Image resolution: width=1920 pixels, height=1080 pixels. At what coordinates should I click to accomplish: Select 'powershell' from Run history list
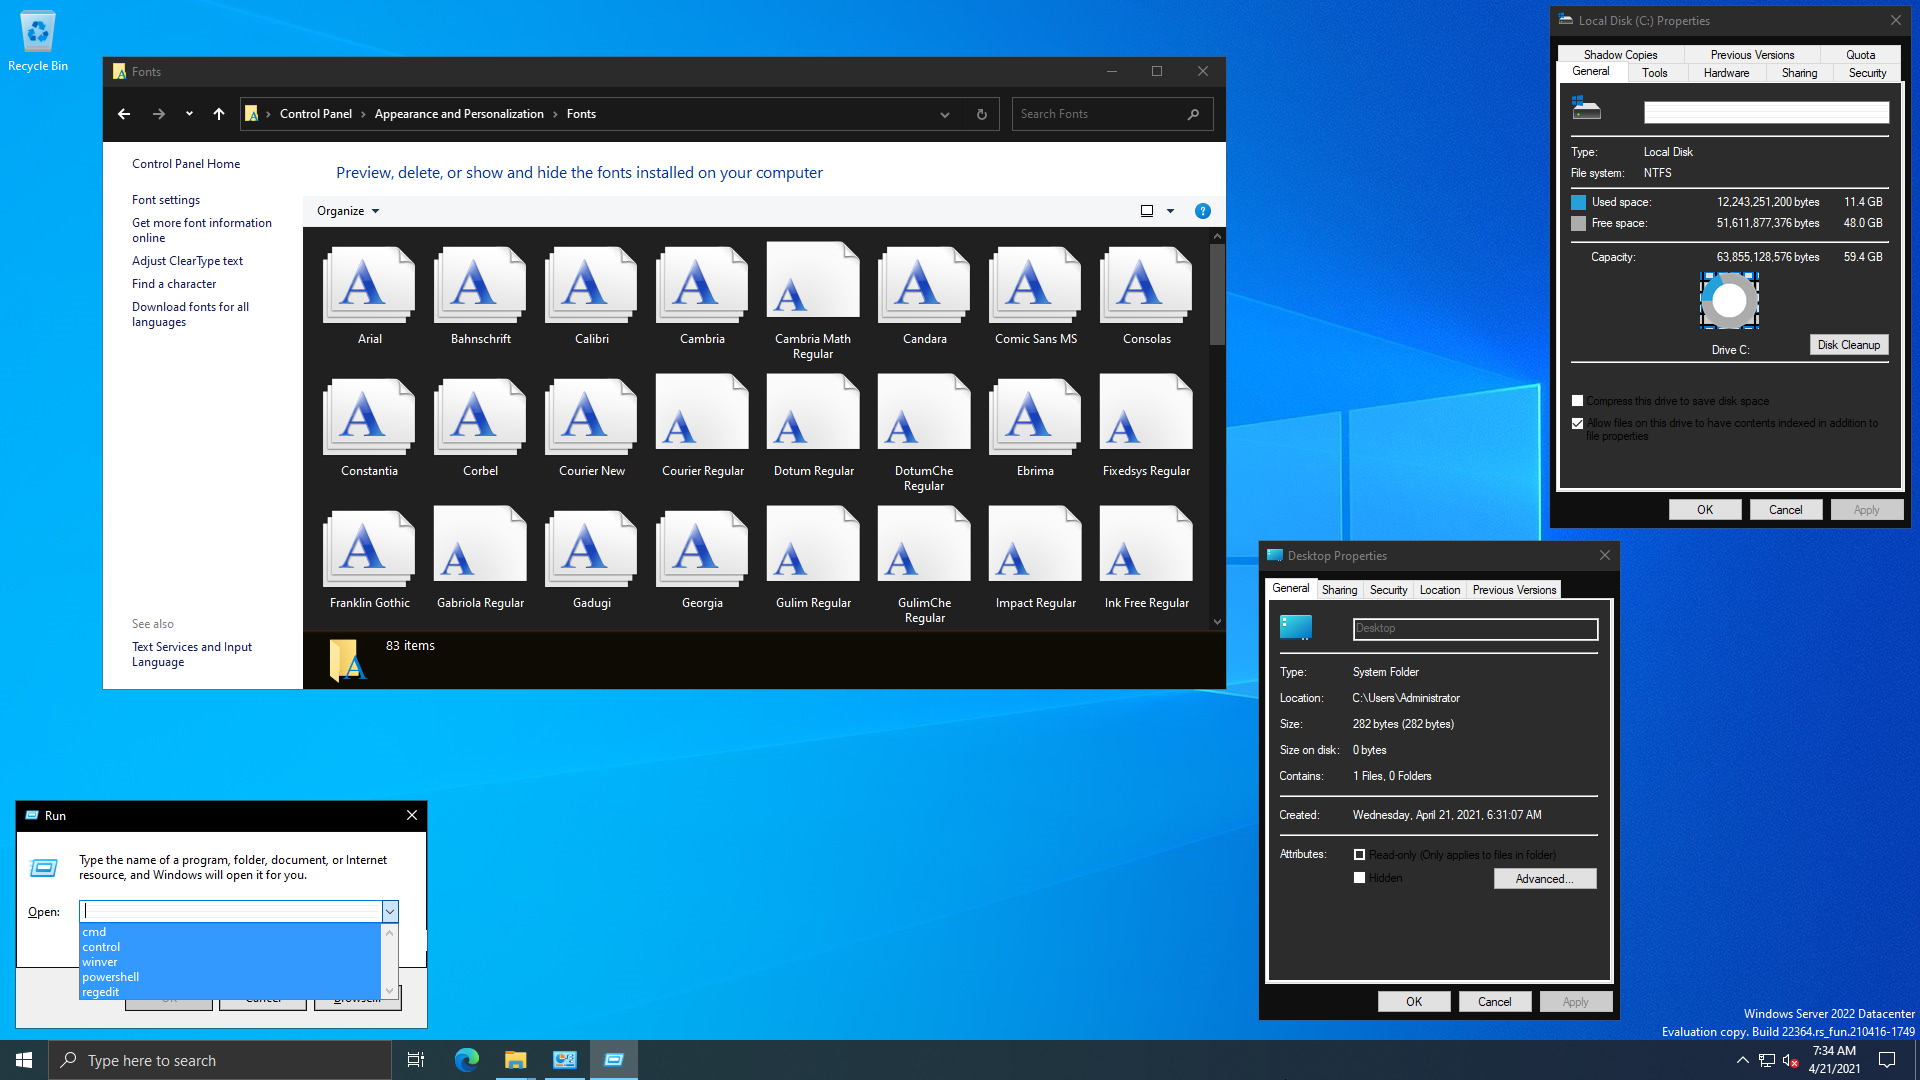pyautogui.click(x=229, y=977)
